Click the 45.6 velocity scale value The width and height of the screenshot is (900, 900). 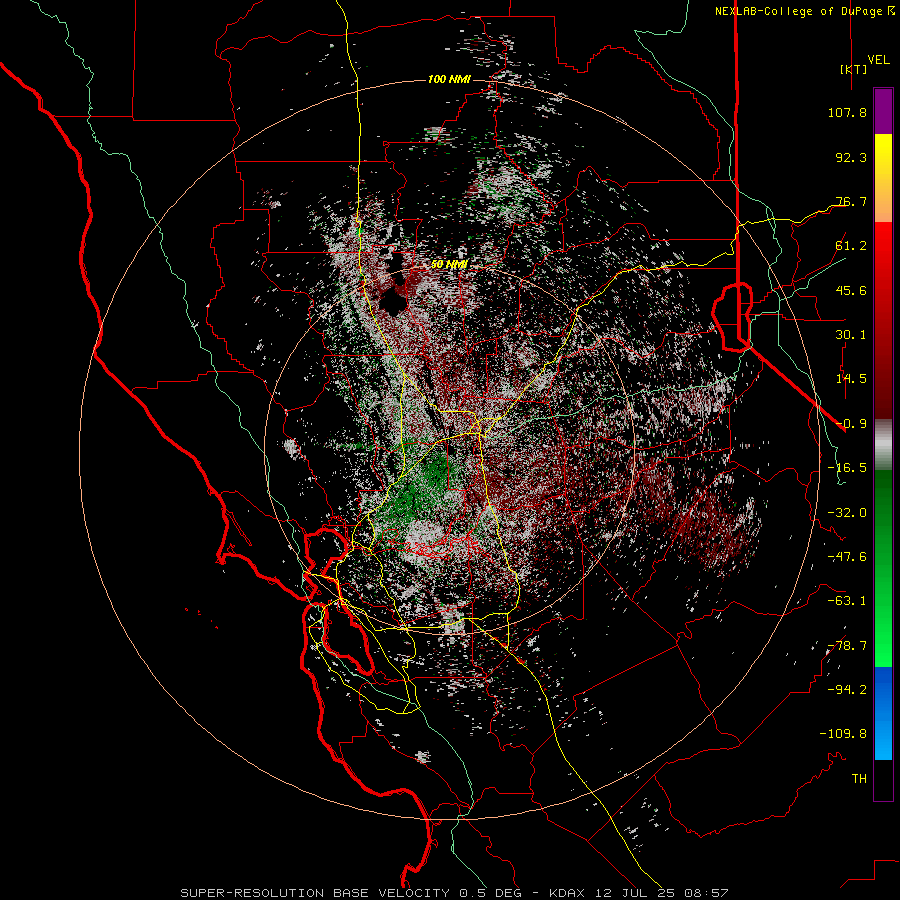851,290
